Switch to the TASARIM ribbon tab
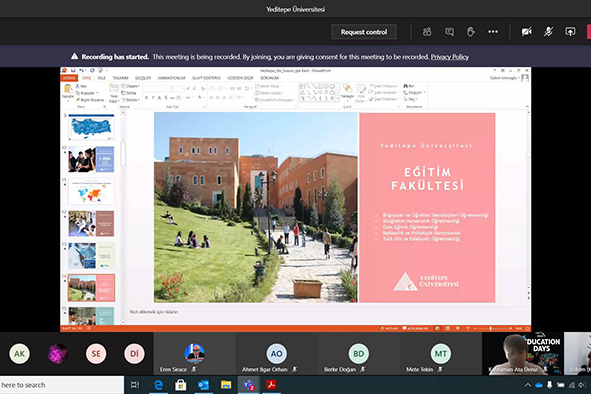591x394 pixels. coord(120,78)
